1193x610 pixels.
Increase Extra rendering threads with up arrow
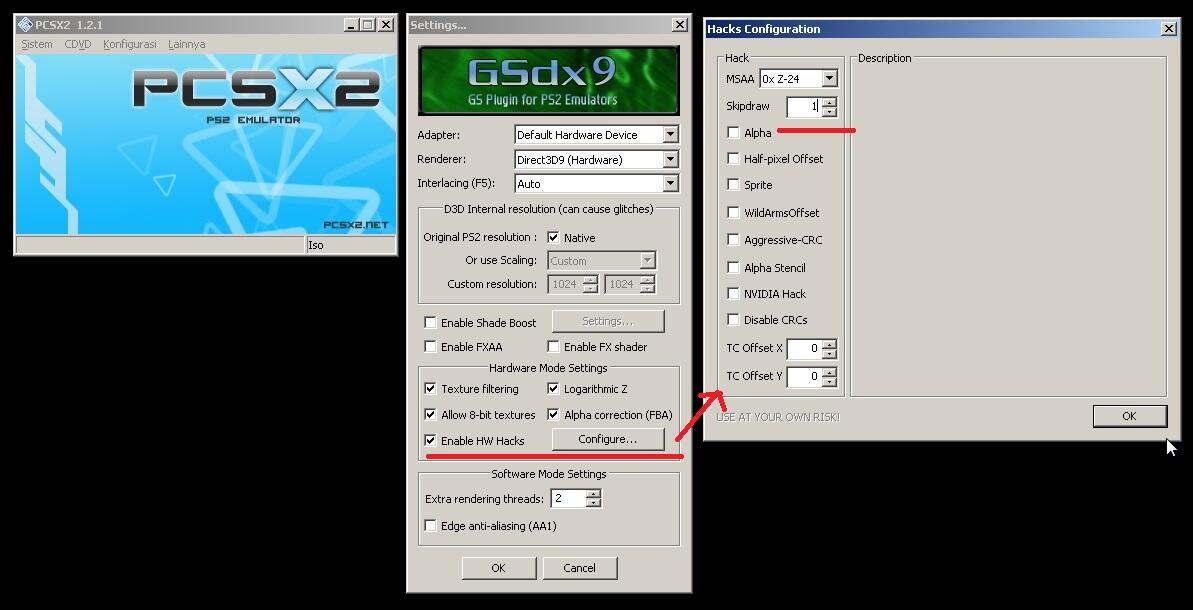pos(593,494)
